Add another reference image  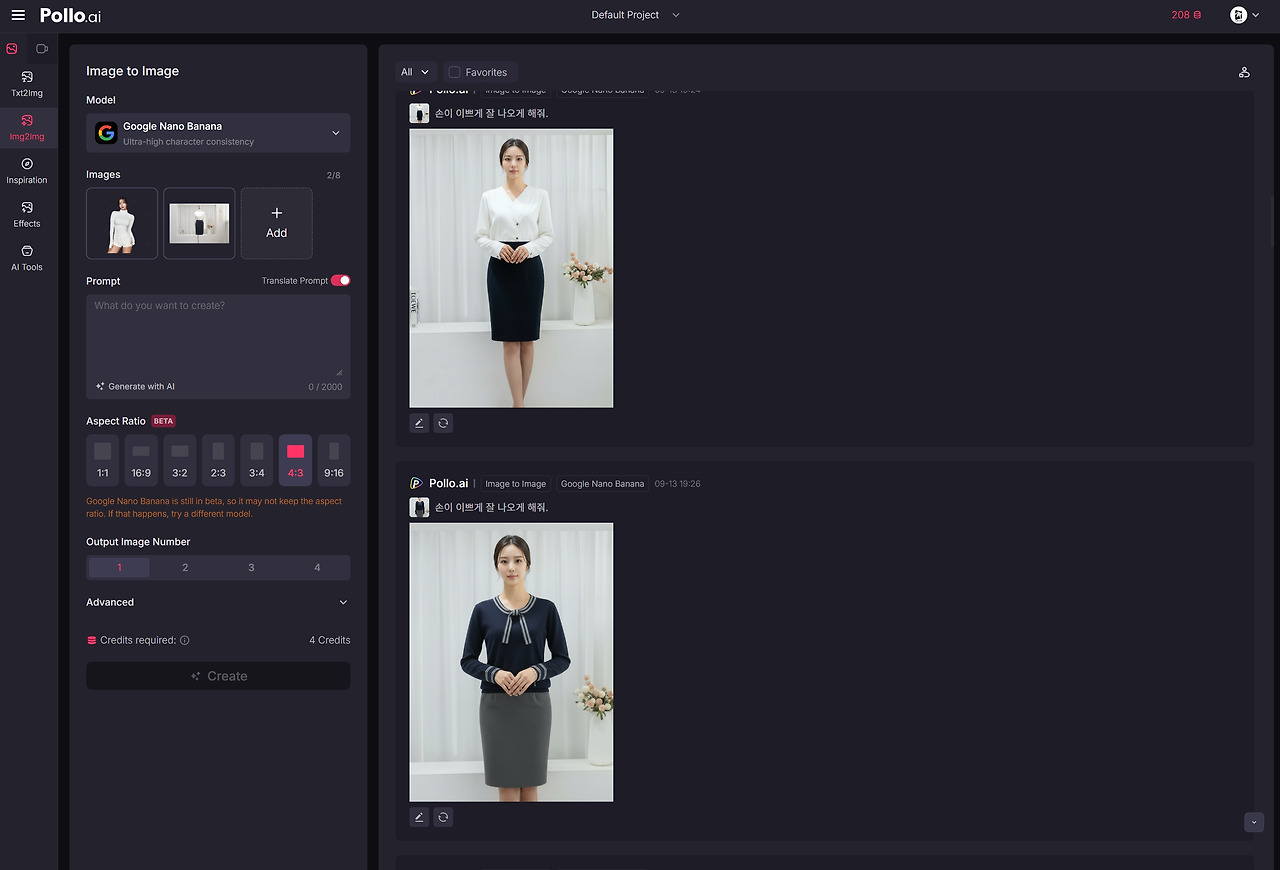pyautogui.click(x=277, y=223)
